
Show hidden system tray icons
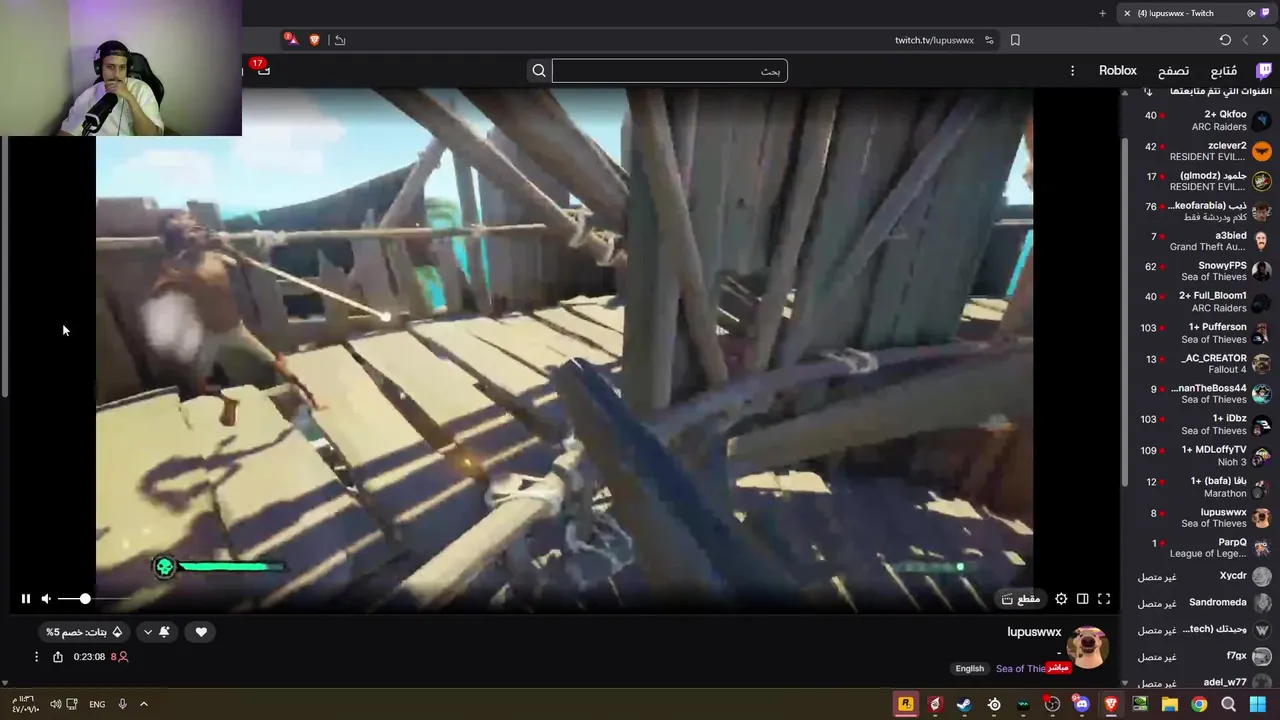(x=144, y=704)
